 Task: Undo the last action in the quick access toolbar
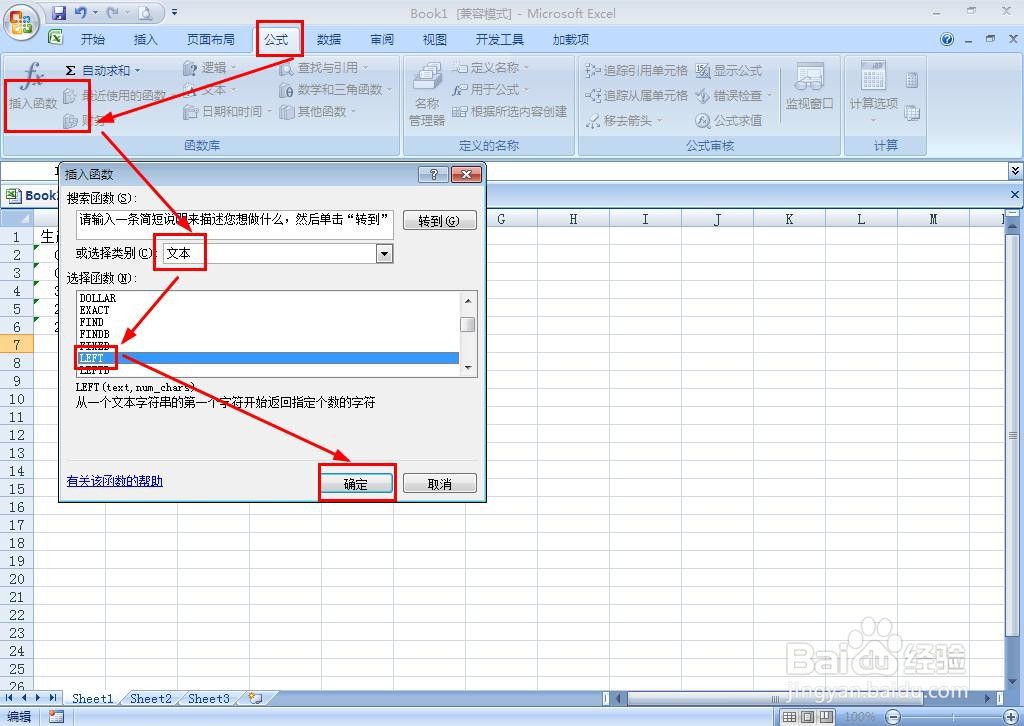click(x=80, y=12)
